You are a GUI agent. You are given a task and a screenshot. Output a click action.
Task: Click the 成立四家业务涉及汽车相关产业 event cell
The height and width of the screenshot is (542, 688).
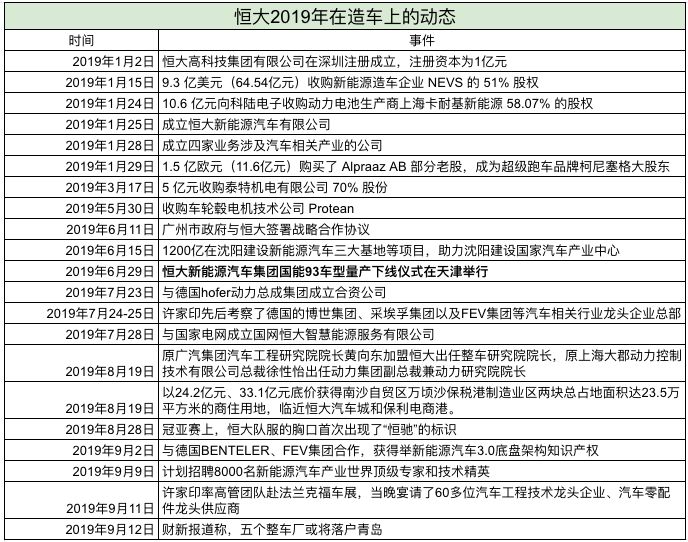click(421, 146)
